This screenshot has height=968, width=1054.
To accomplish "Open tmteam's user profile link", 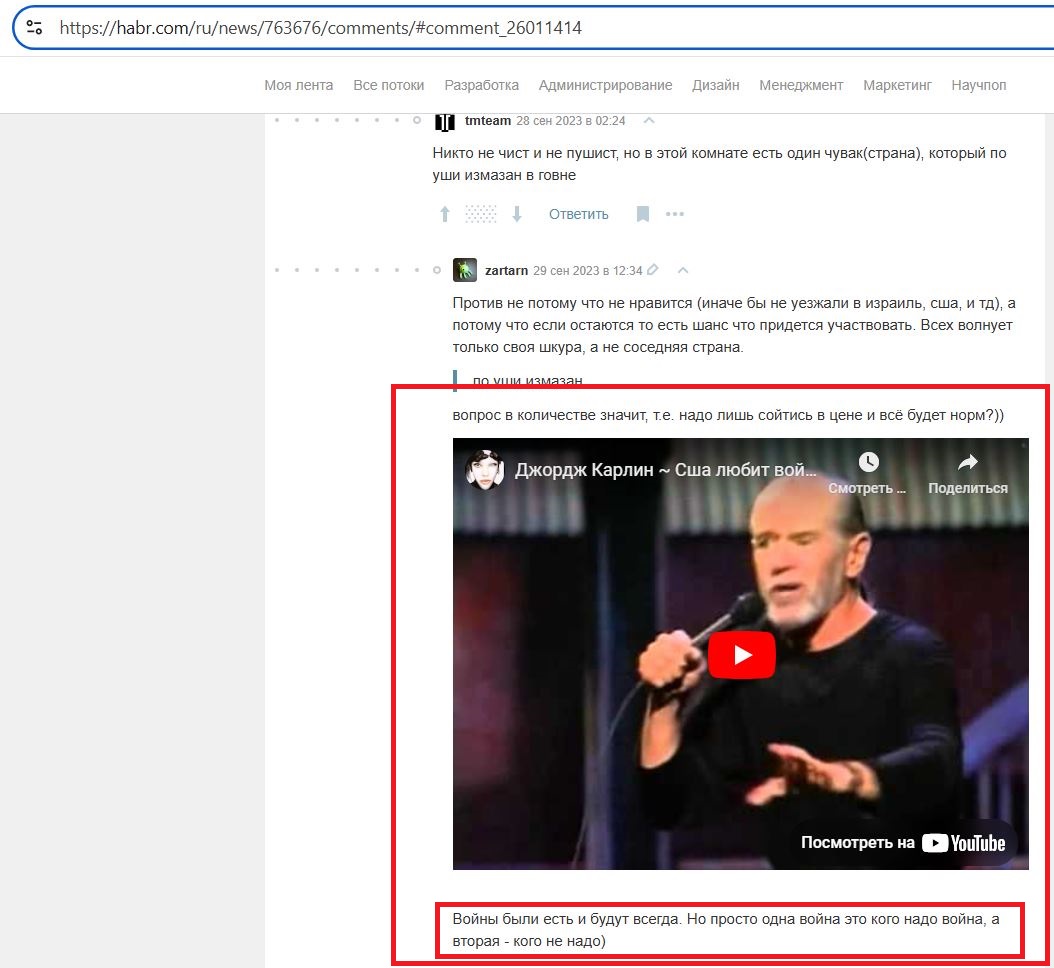I will point(487,121).
